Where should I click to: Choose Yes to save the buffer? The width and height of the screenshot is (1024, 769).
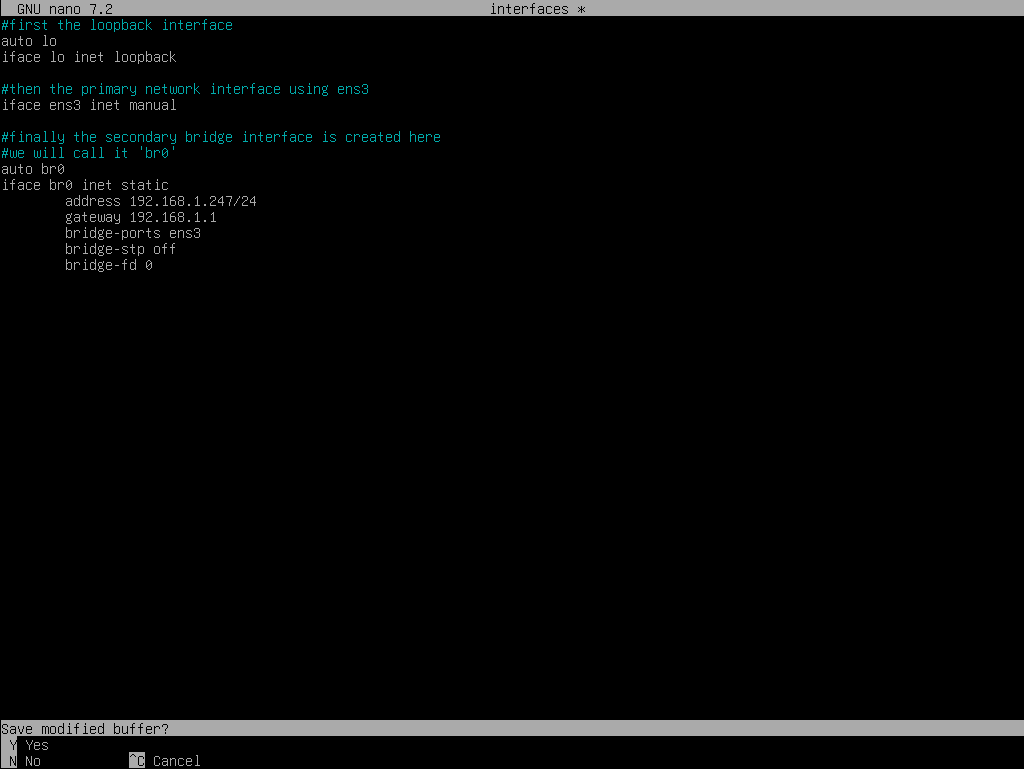coord(37,745)
